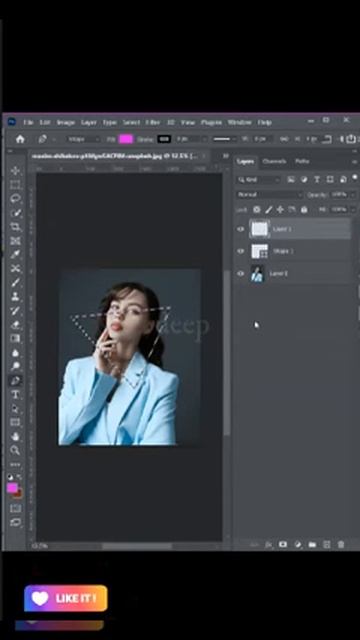The height and width of the screenshot is (640, 360).
Task: Hide Layer 1 with its eye icon
Action: (240, 229)
